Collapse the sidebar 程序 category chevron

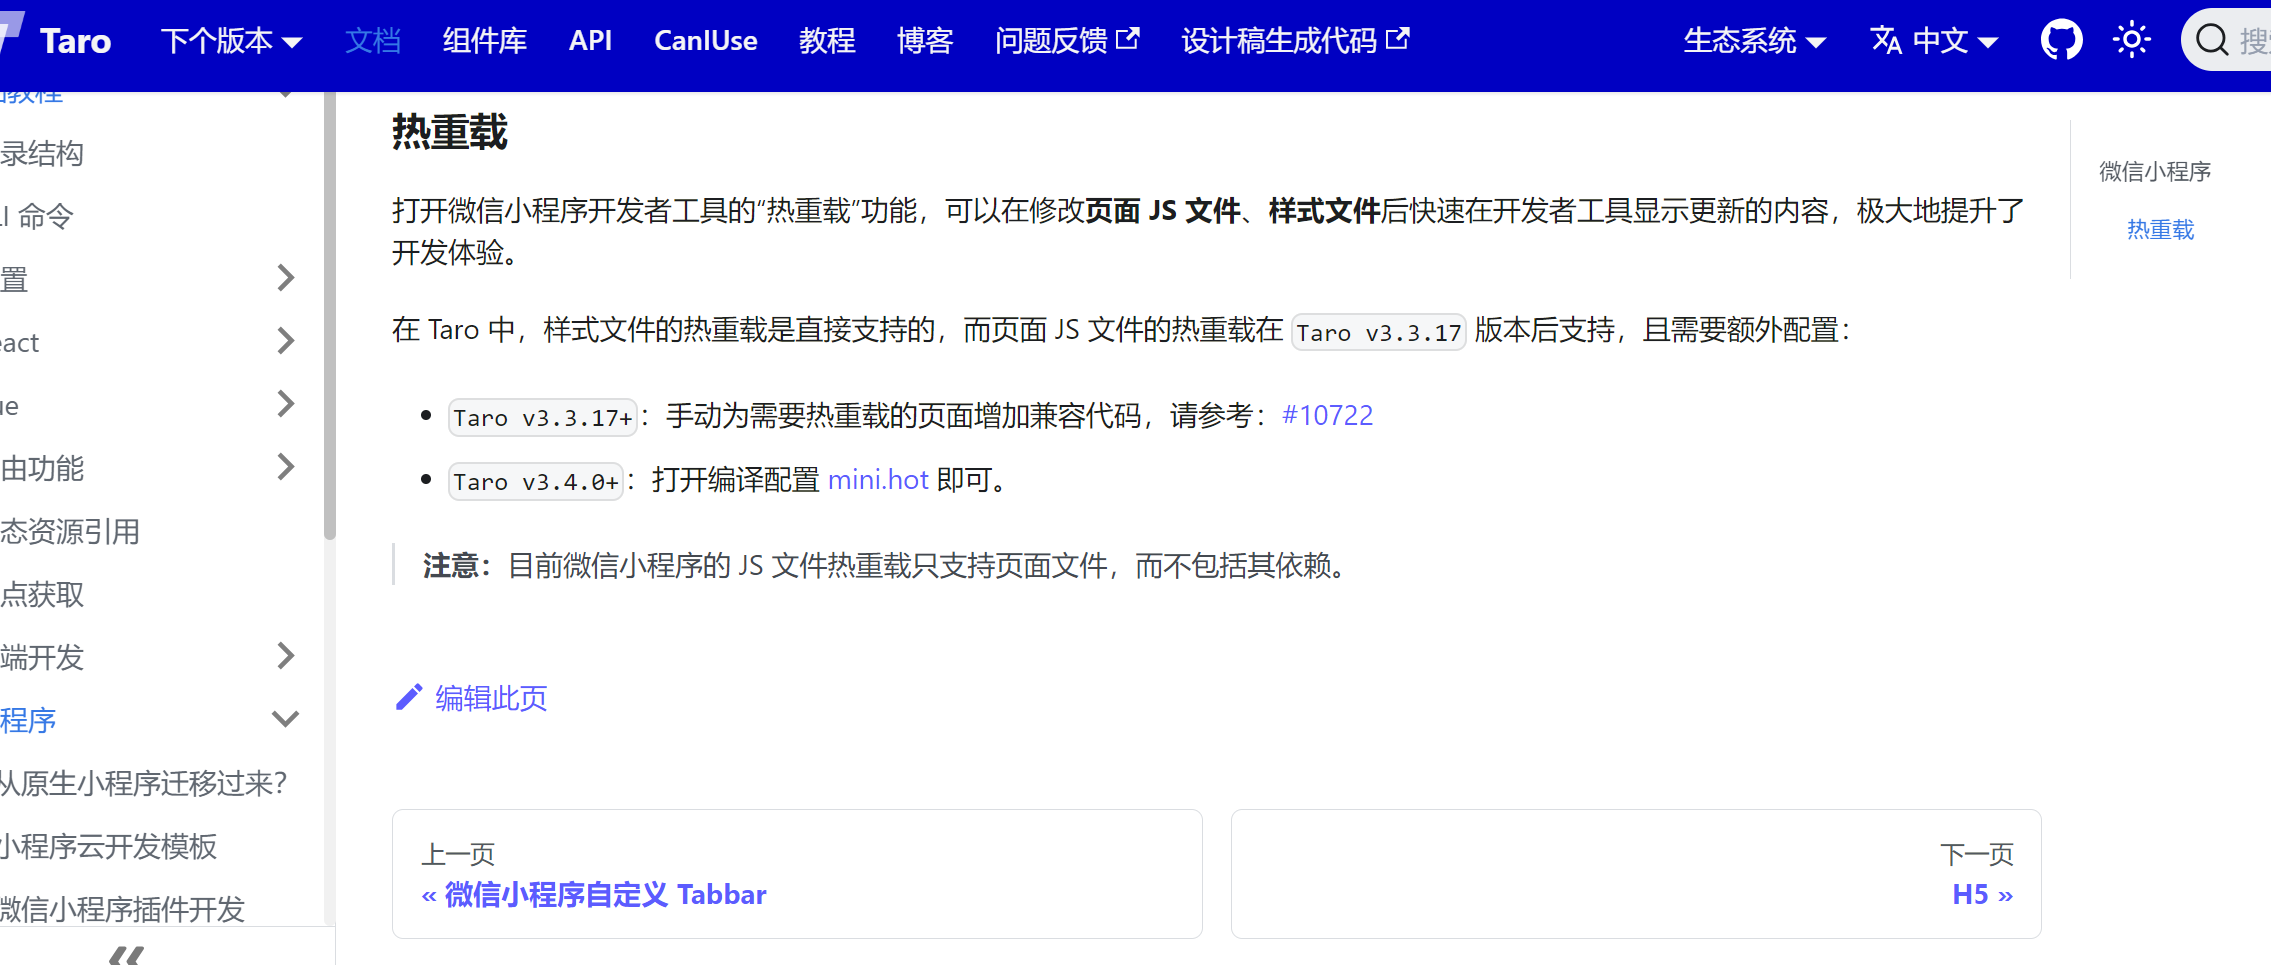tap(286, 719)
